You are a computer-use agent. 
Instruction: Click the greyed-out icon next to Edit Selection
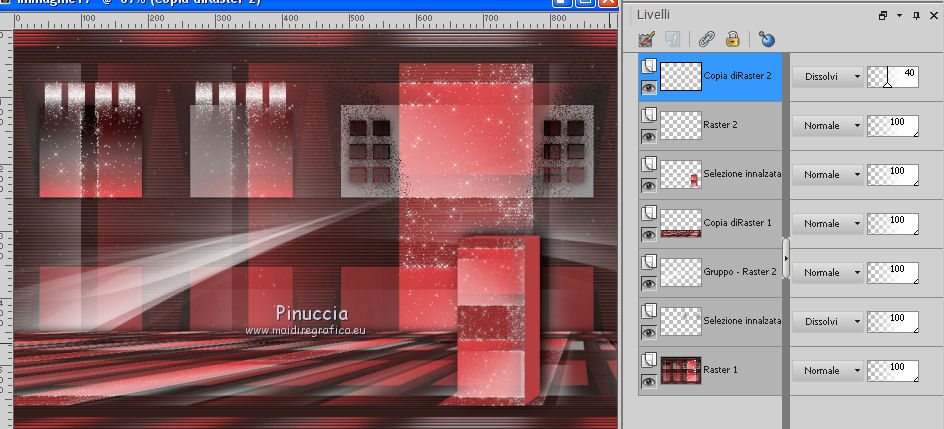(x=672, y=40)
